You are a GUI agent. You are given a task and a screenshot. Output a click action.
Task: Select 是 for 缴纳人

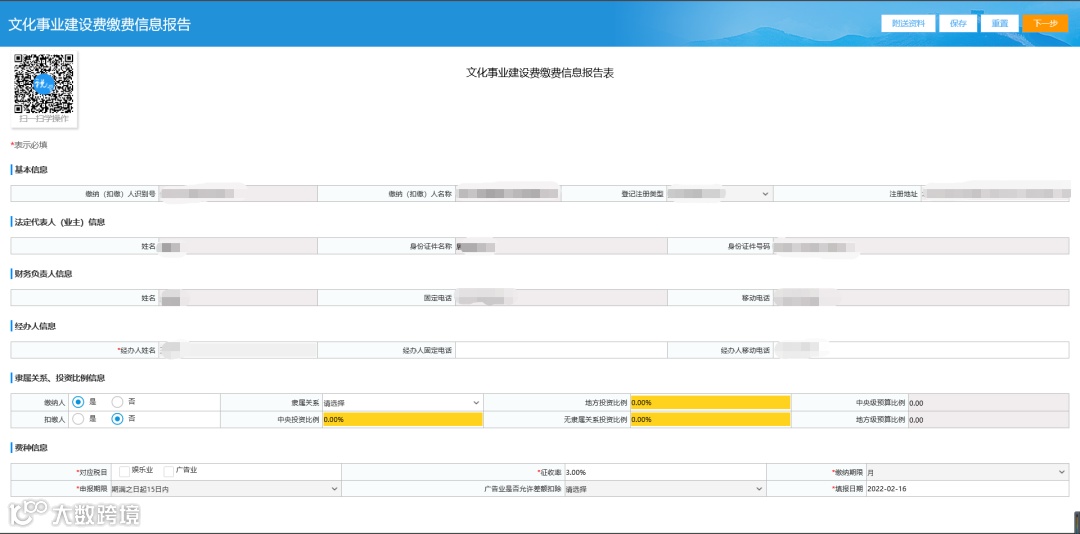79,402
